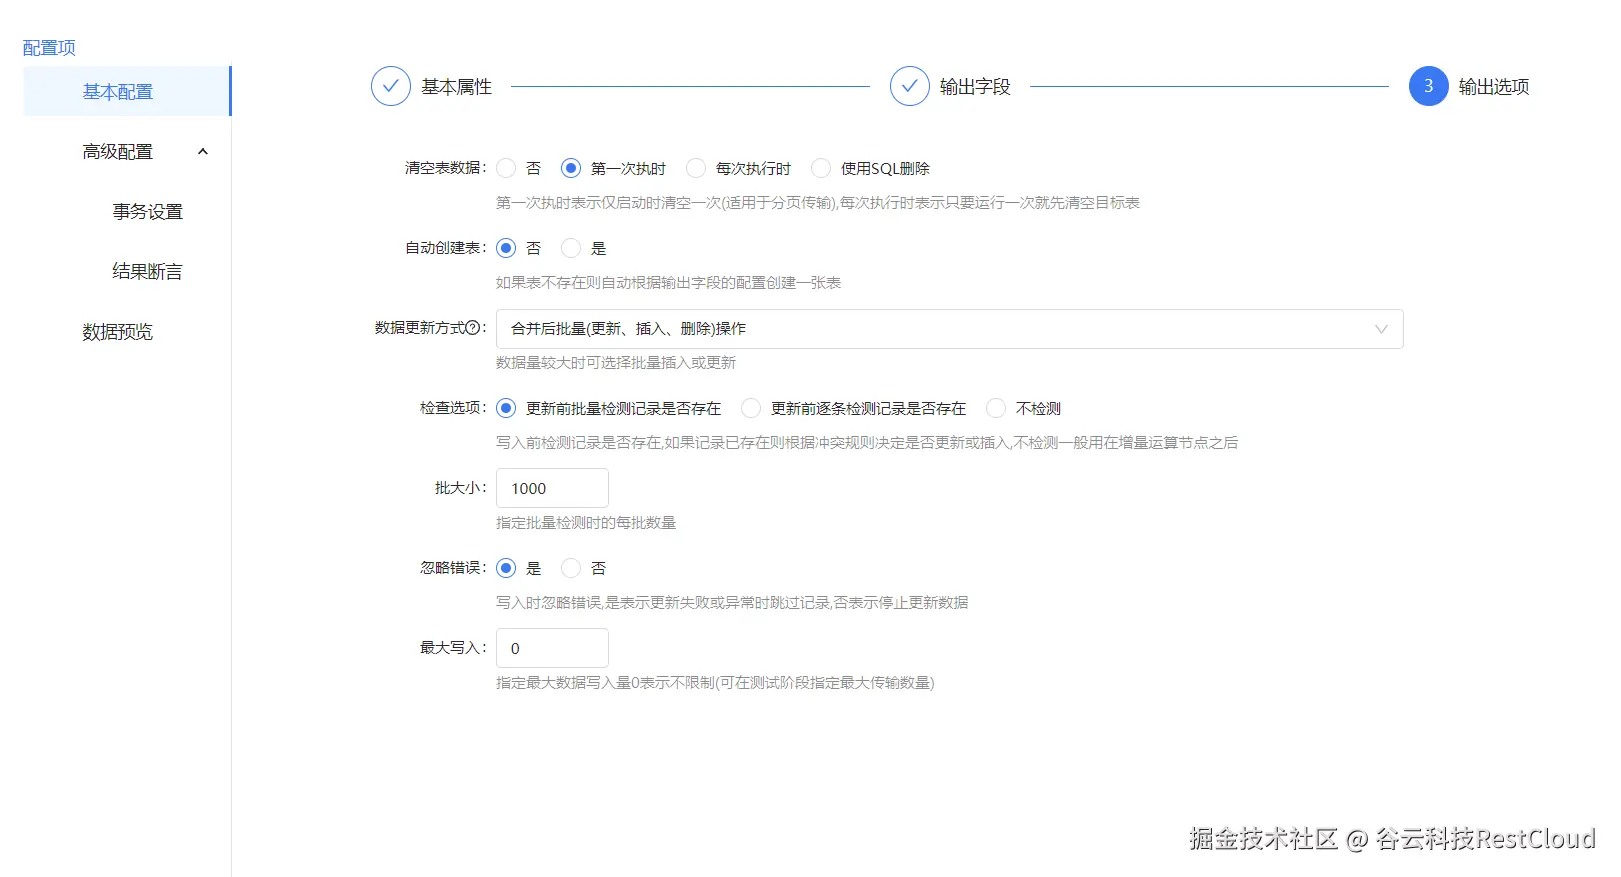Click the hint text 数据量较大时可选择批量插入或更新
The width and height of the screenshot is (1621, 877).
[x=616, y=362]
